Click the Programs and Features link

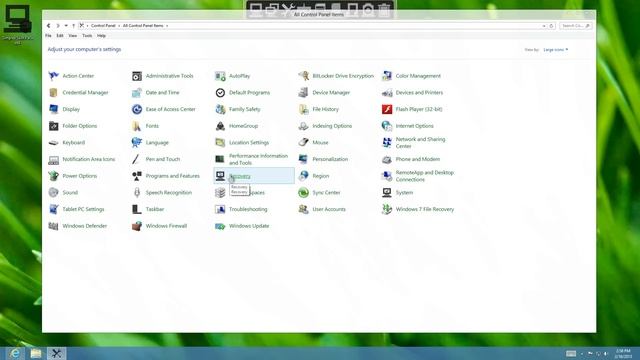coord(173,176)
